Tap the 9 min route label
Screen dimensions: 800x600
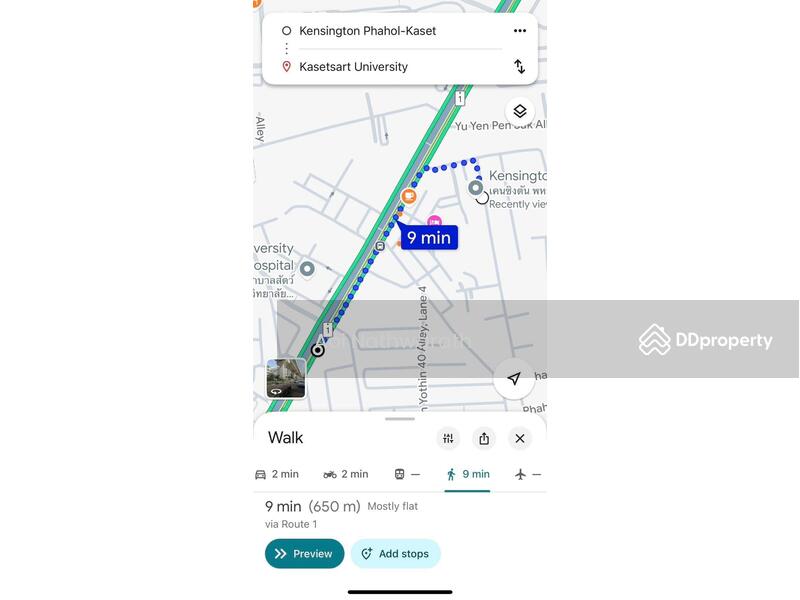[429, 237]
